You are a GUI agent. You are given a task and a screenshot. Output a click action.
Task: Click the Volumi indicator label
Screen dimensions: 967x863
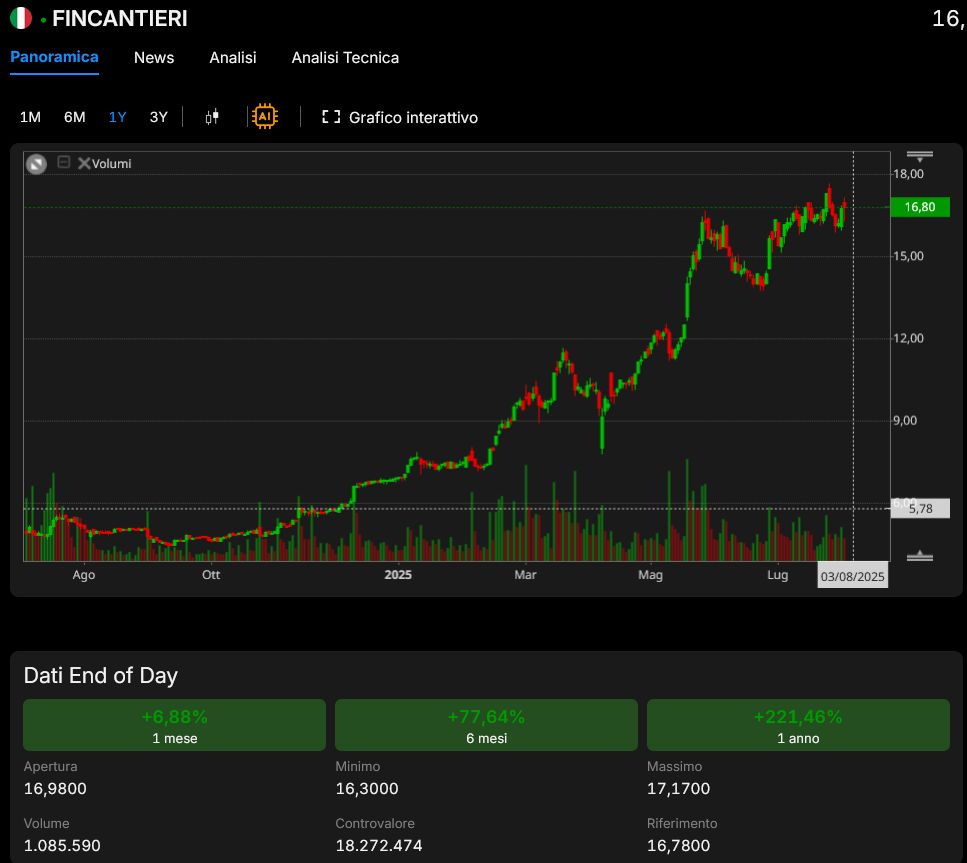tap(112, 163)
